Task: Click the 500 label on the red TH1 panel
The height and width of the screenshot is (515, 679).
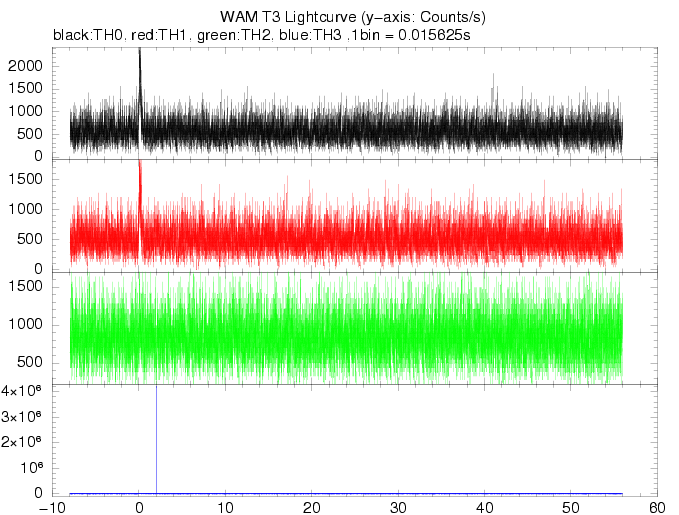Action: tap(30, 239)
